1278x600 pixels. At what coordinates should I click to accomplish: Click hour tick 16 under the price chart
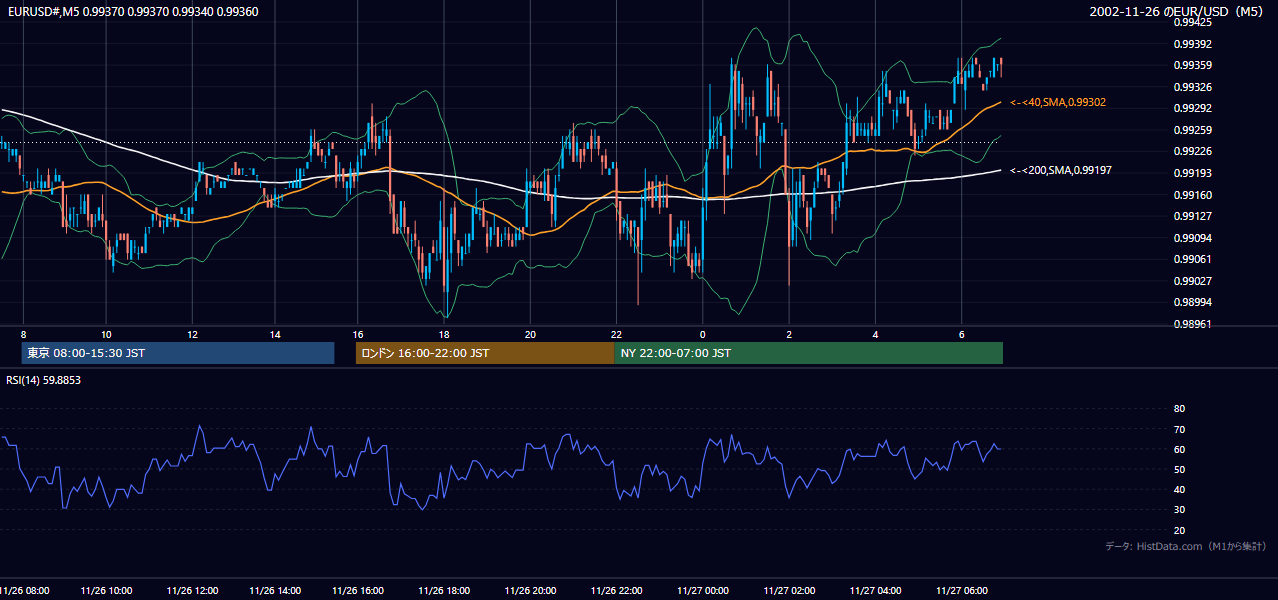pos(358,334)
